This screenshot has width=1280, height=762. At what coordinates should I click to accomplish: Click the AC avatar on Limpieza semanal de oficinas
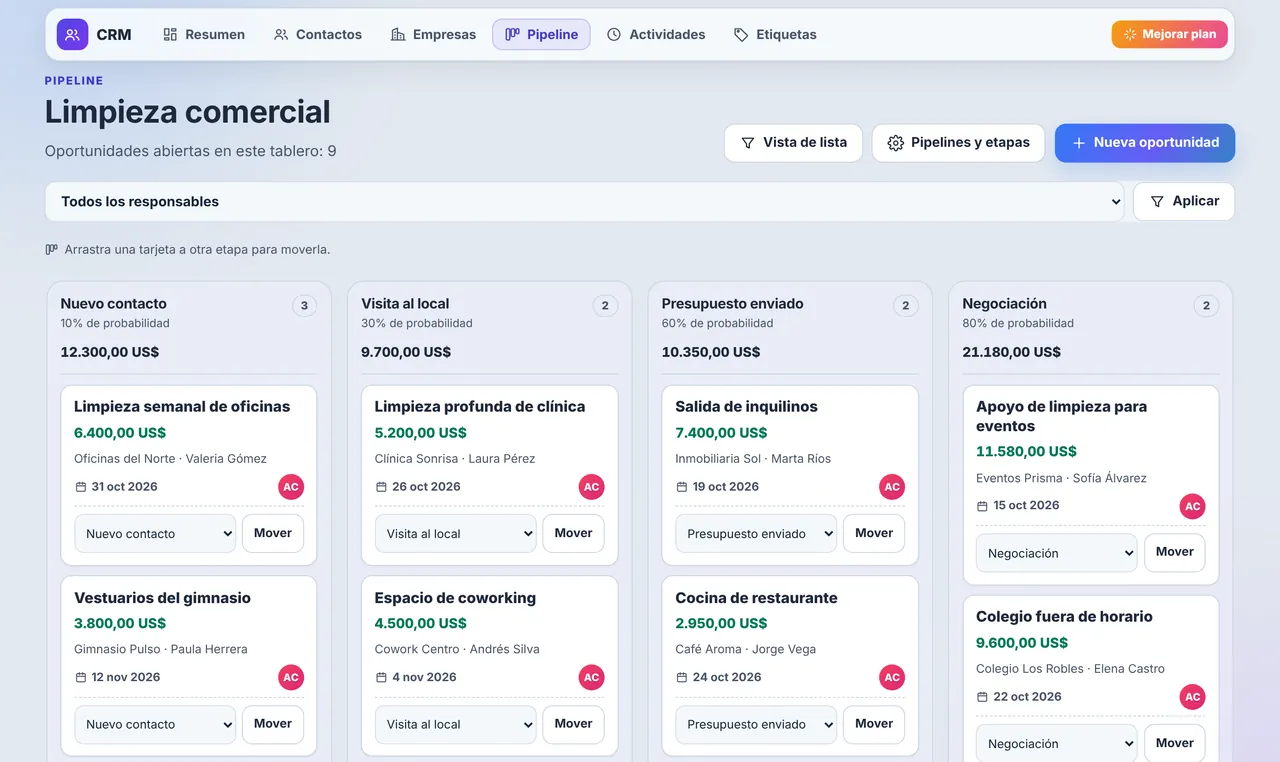(x=291, y=487)
